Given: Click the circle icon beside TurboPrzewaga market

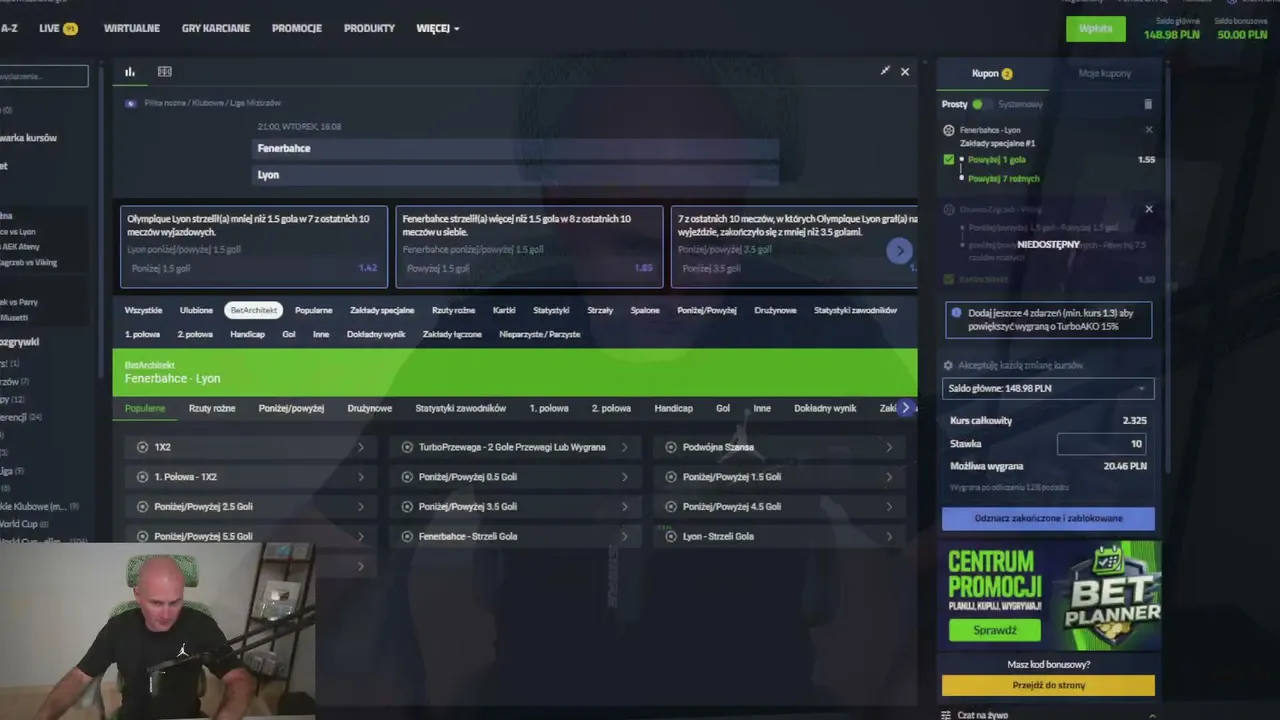Looking at the screenshot, I should pyautogui.click(x=407, y=447).
